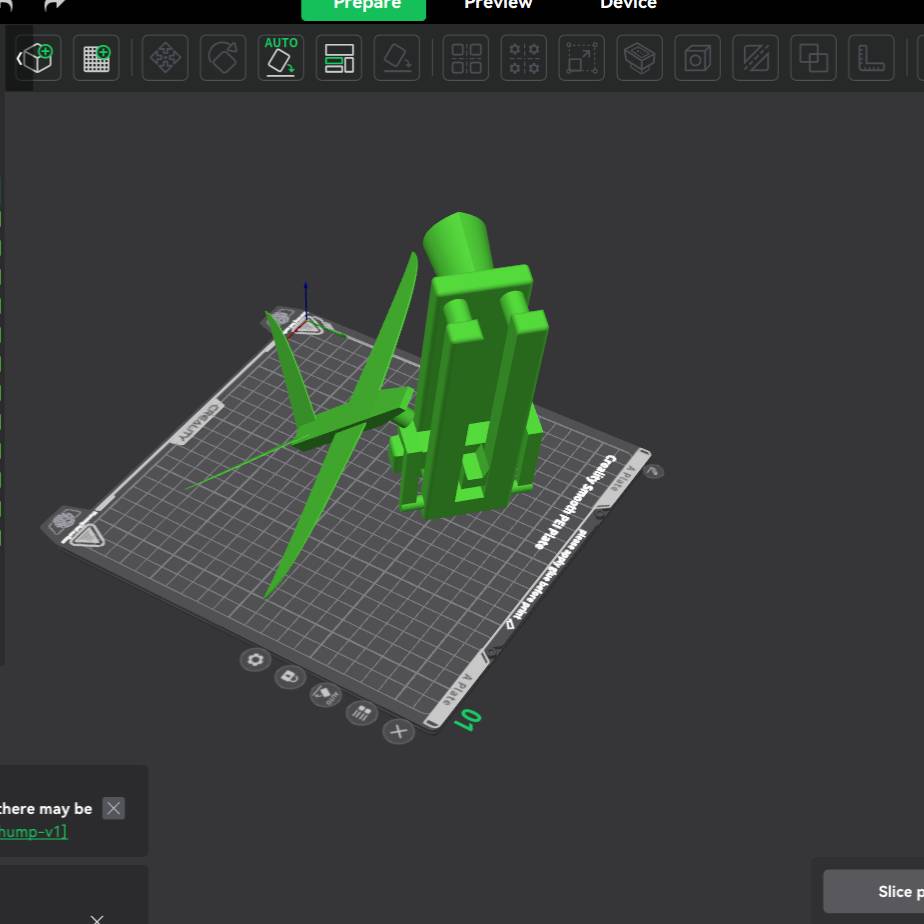Remove plate using the X icon

pyautogui.click(x=398, y=731)
